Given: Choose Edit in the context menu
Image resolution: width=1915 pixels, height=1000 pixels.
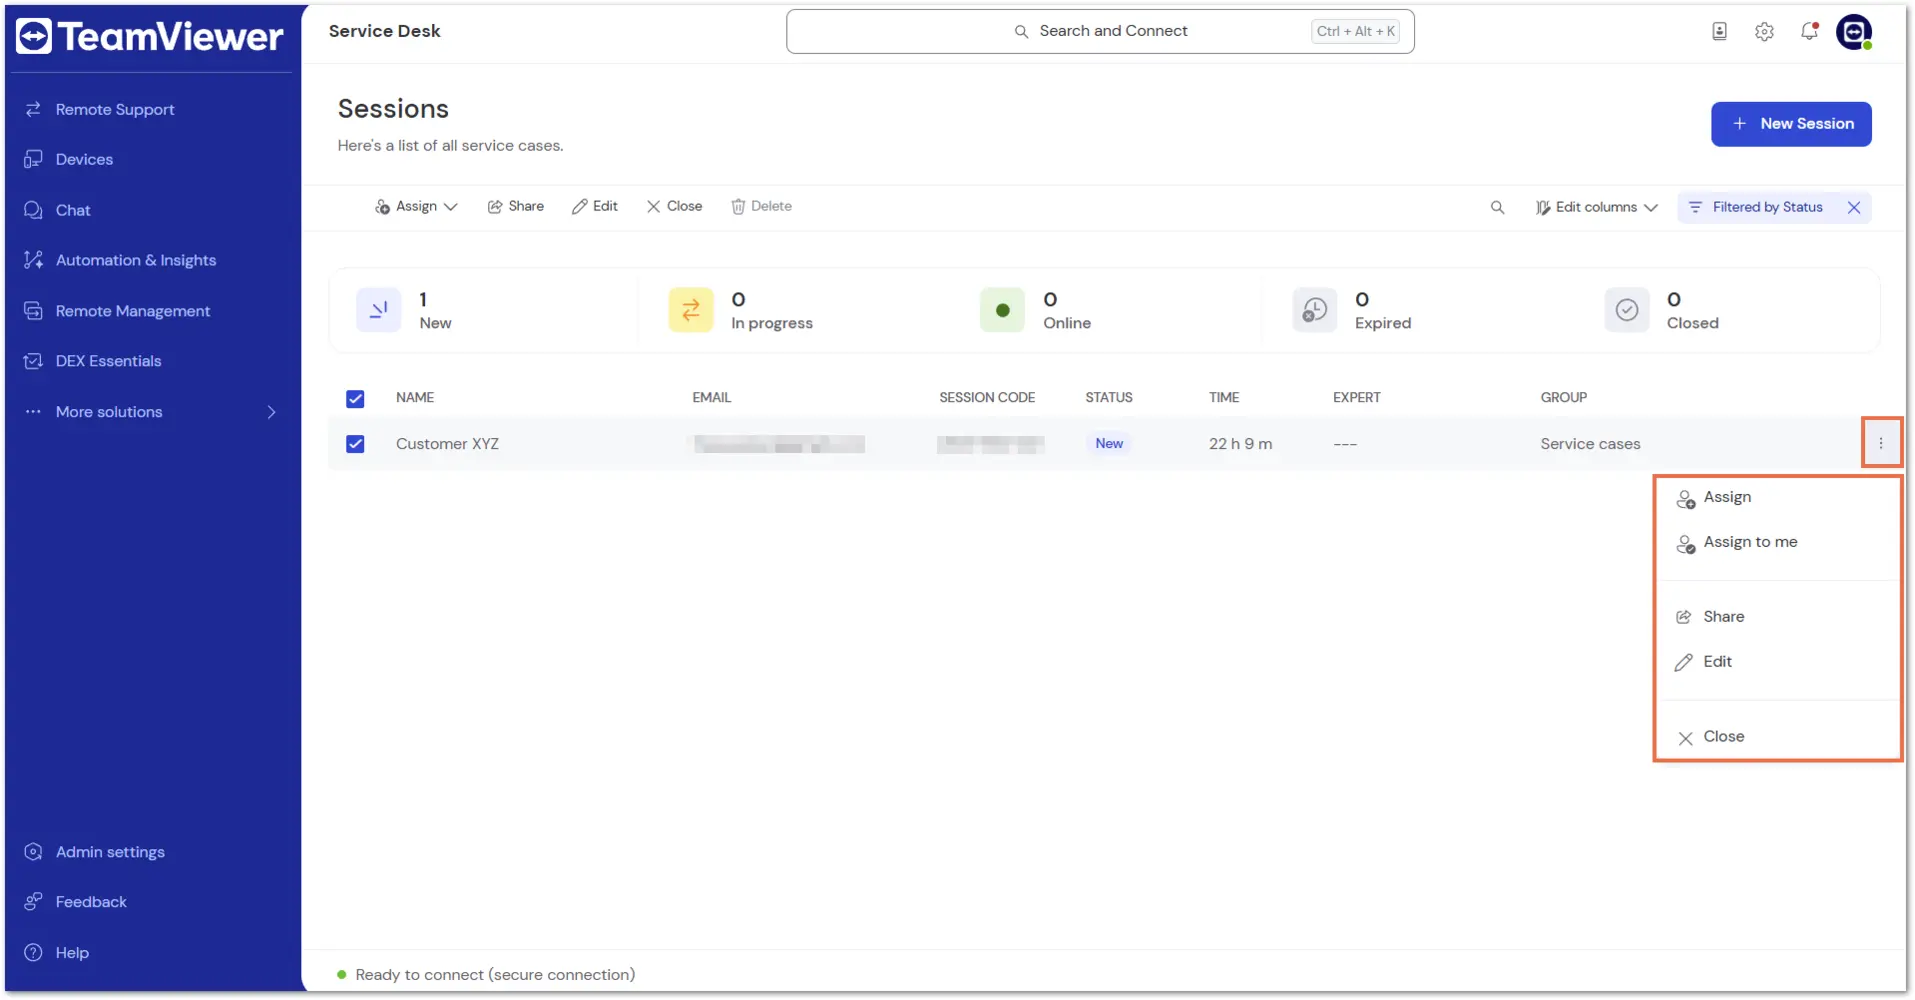Looking at the screenshot, I should click(x=1716, y=662).
